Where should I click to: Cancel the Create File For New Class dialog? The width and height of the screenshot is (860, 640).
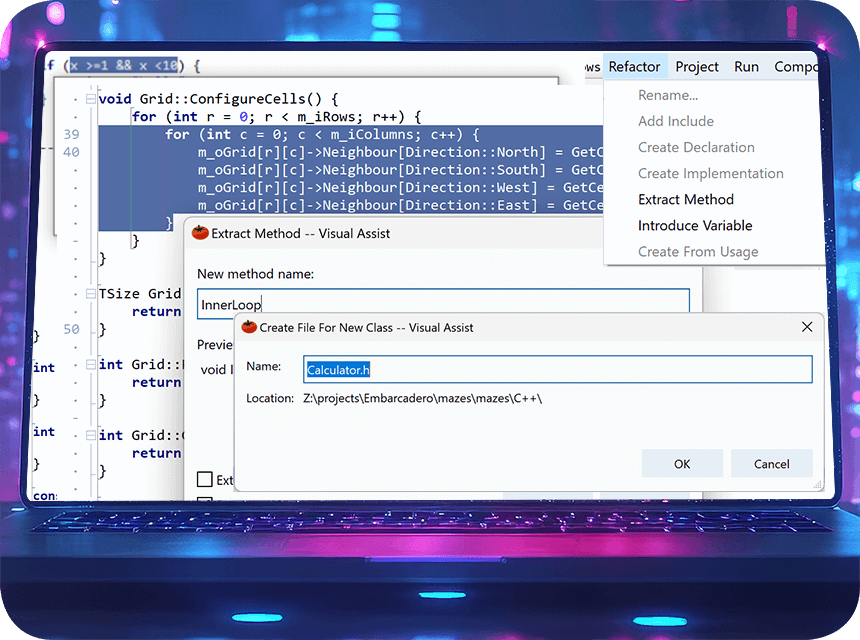[771, 463]
